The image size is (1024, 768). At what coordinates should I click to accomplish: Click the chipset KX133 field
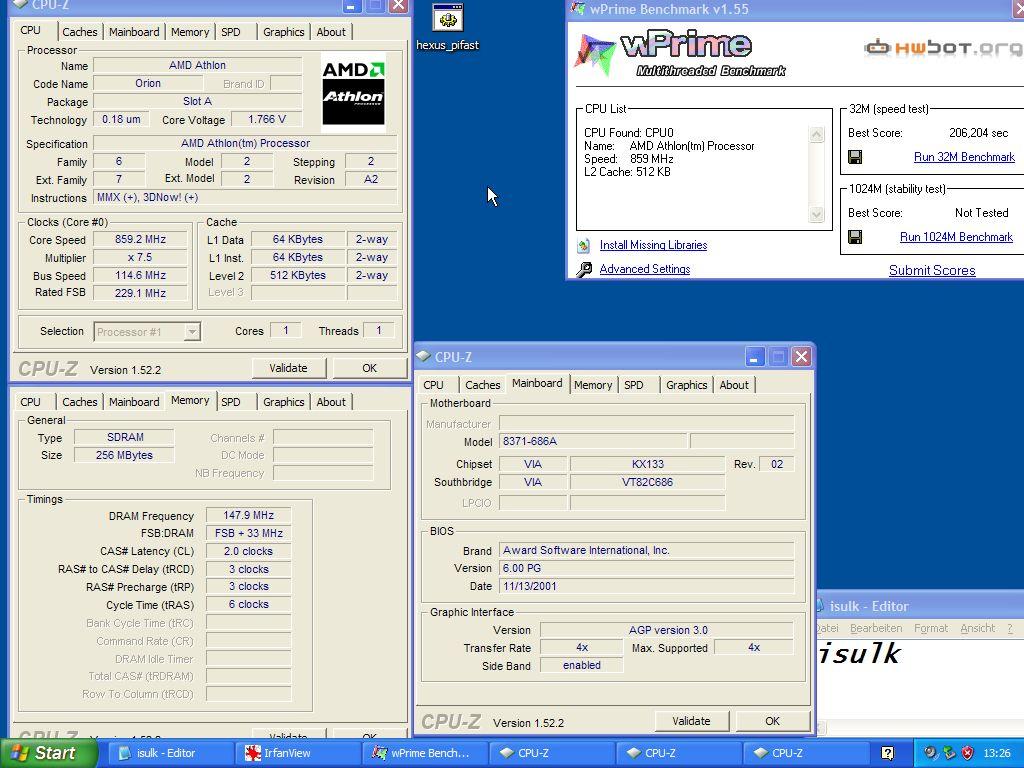point(647,464)
